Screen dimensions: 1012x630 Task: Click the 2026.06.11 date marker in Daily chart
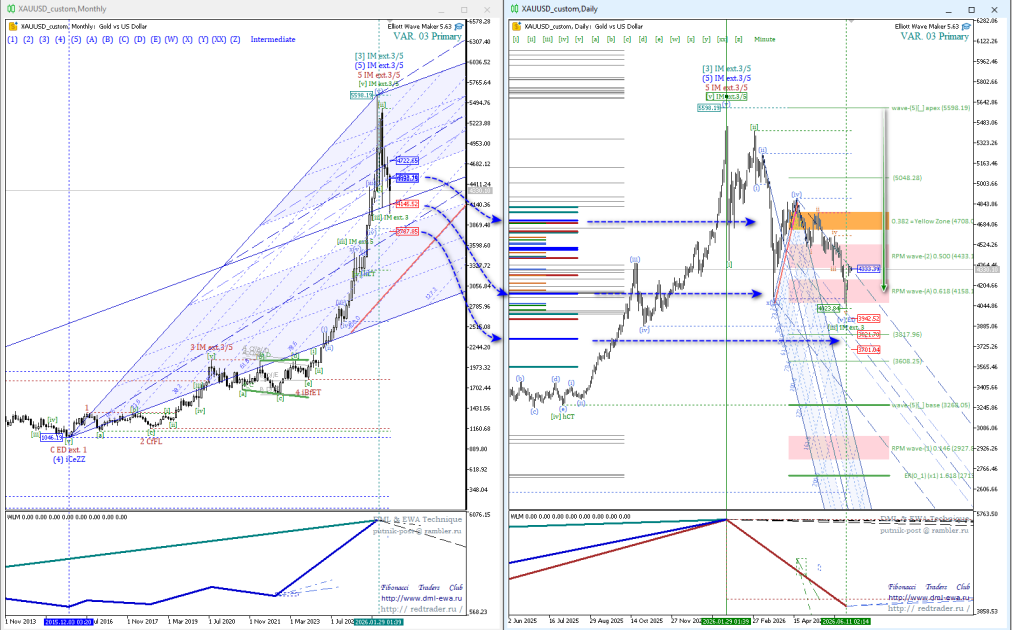(845, 622)
